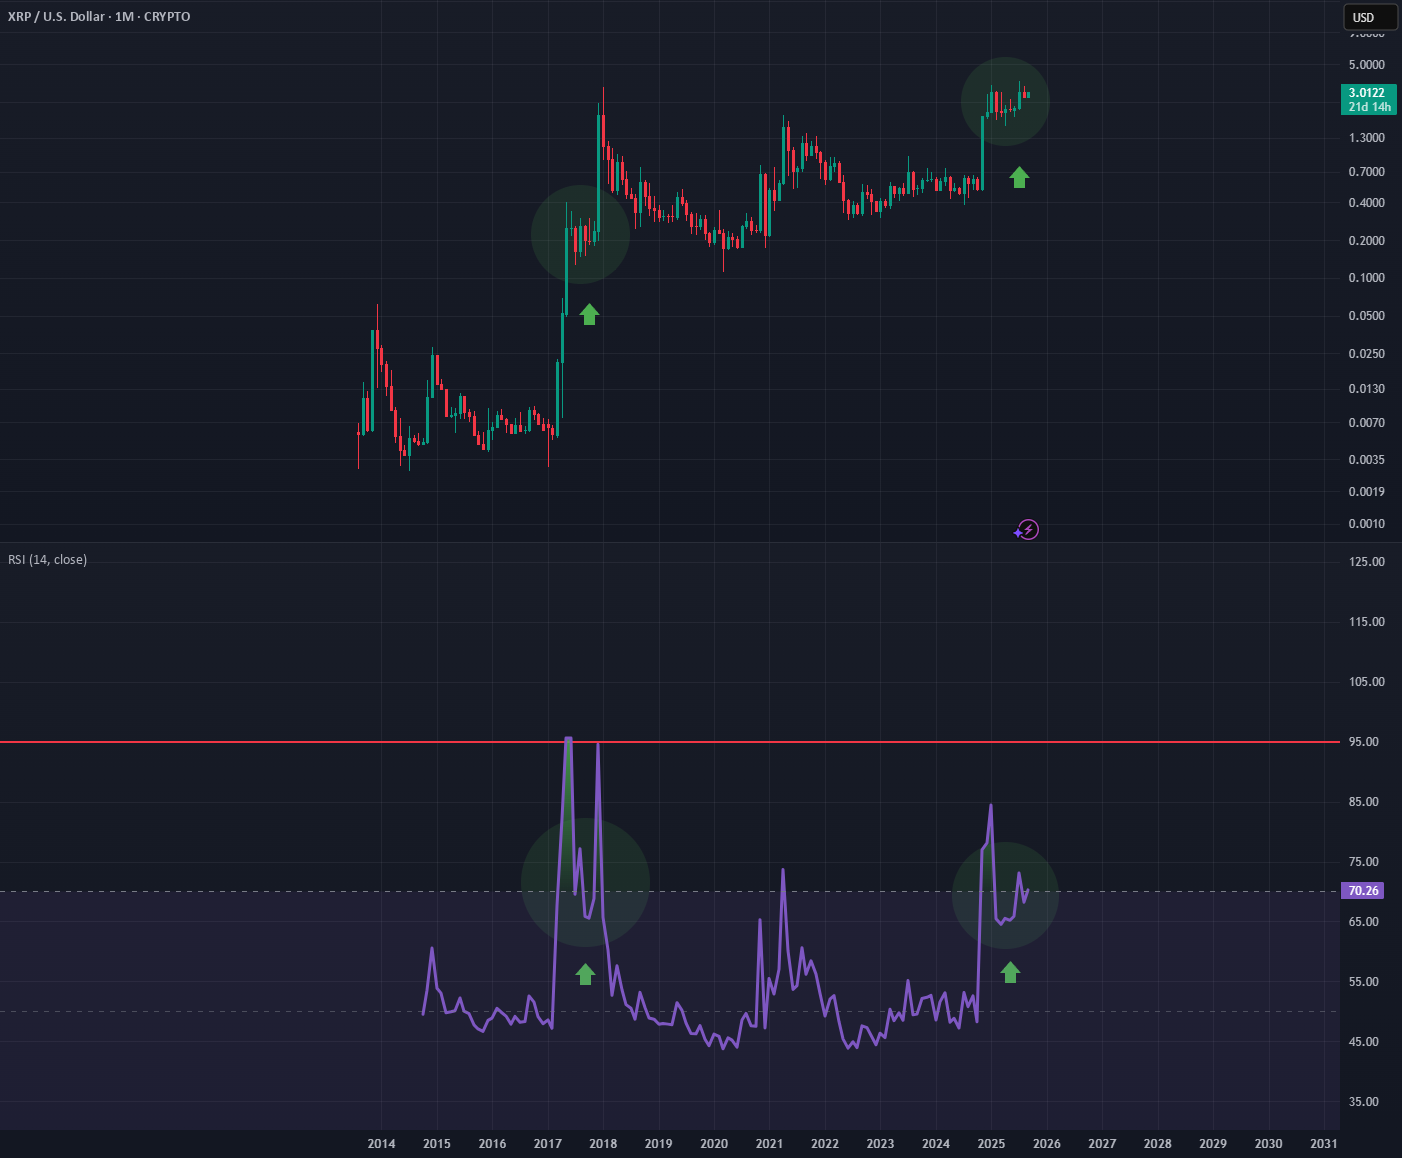The width and height of the screenshot is (1402, 1158).
Task: Click the 0.2000 price axis label
Action: (1367, 241)
